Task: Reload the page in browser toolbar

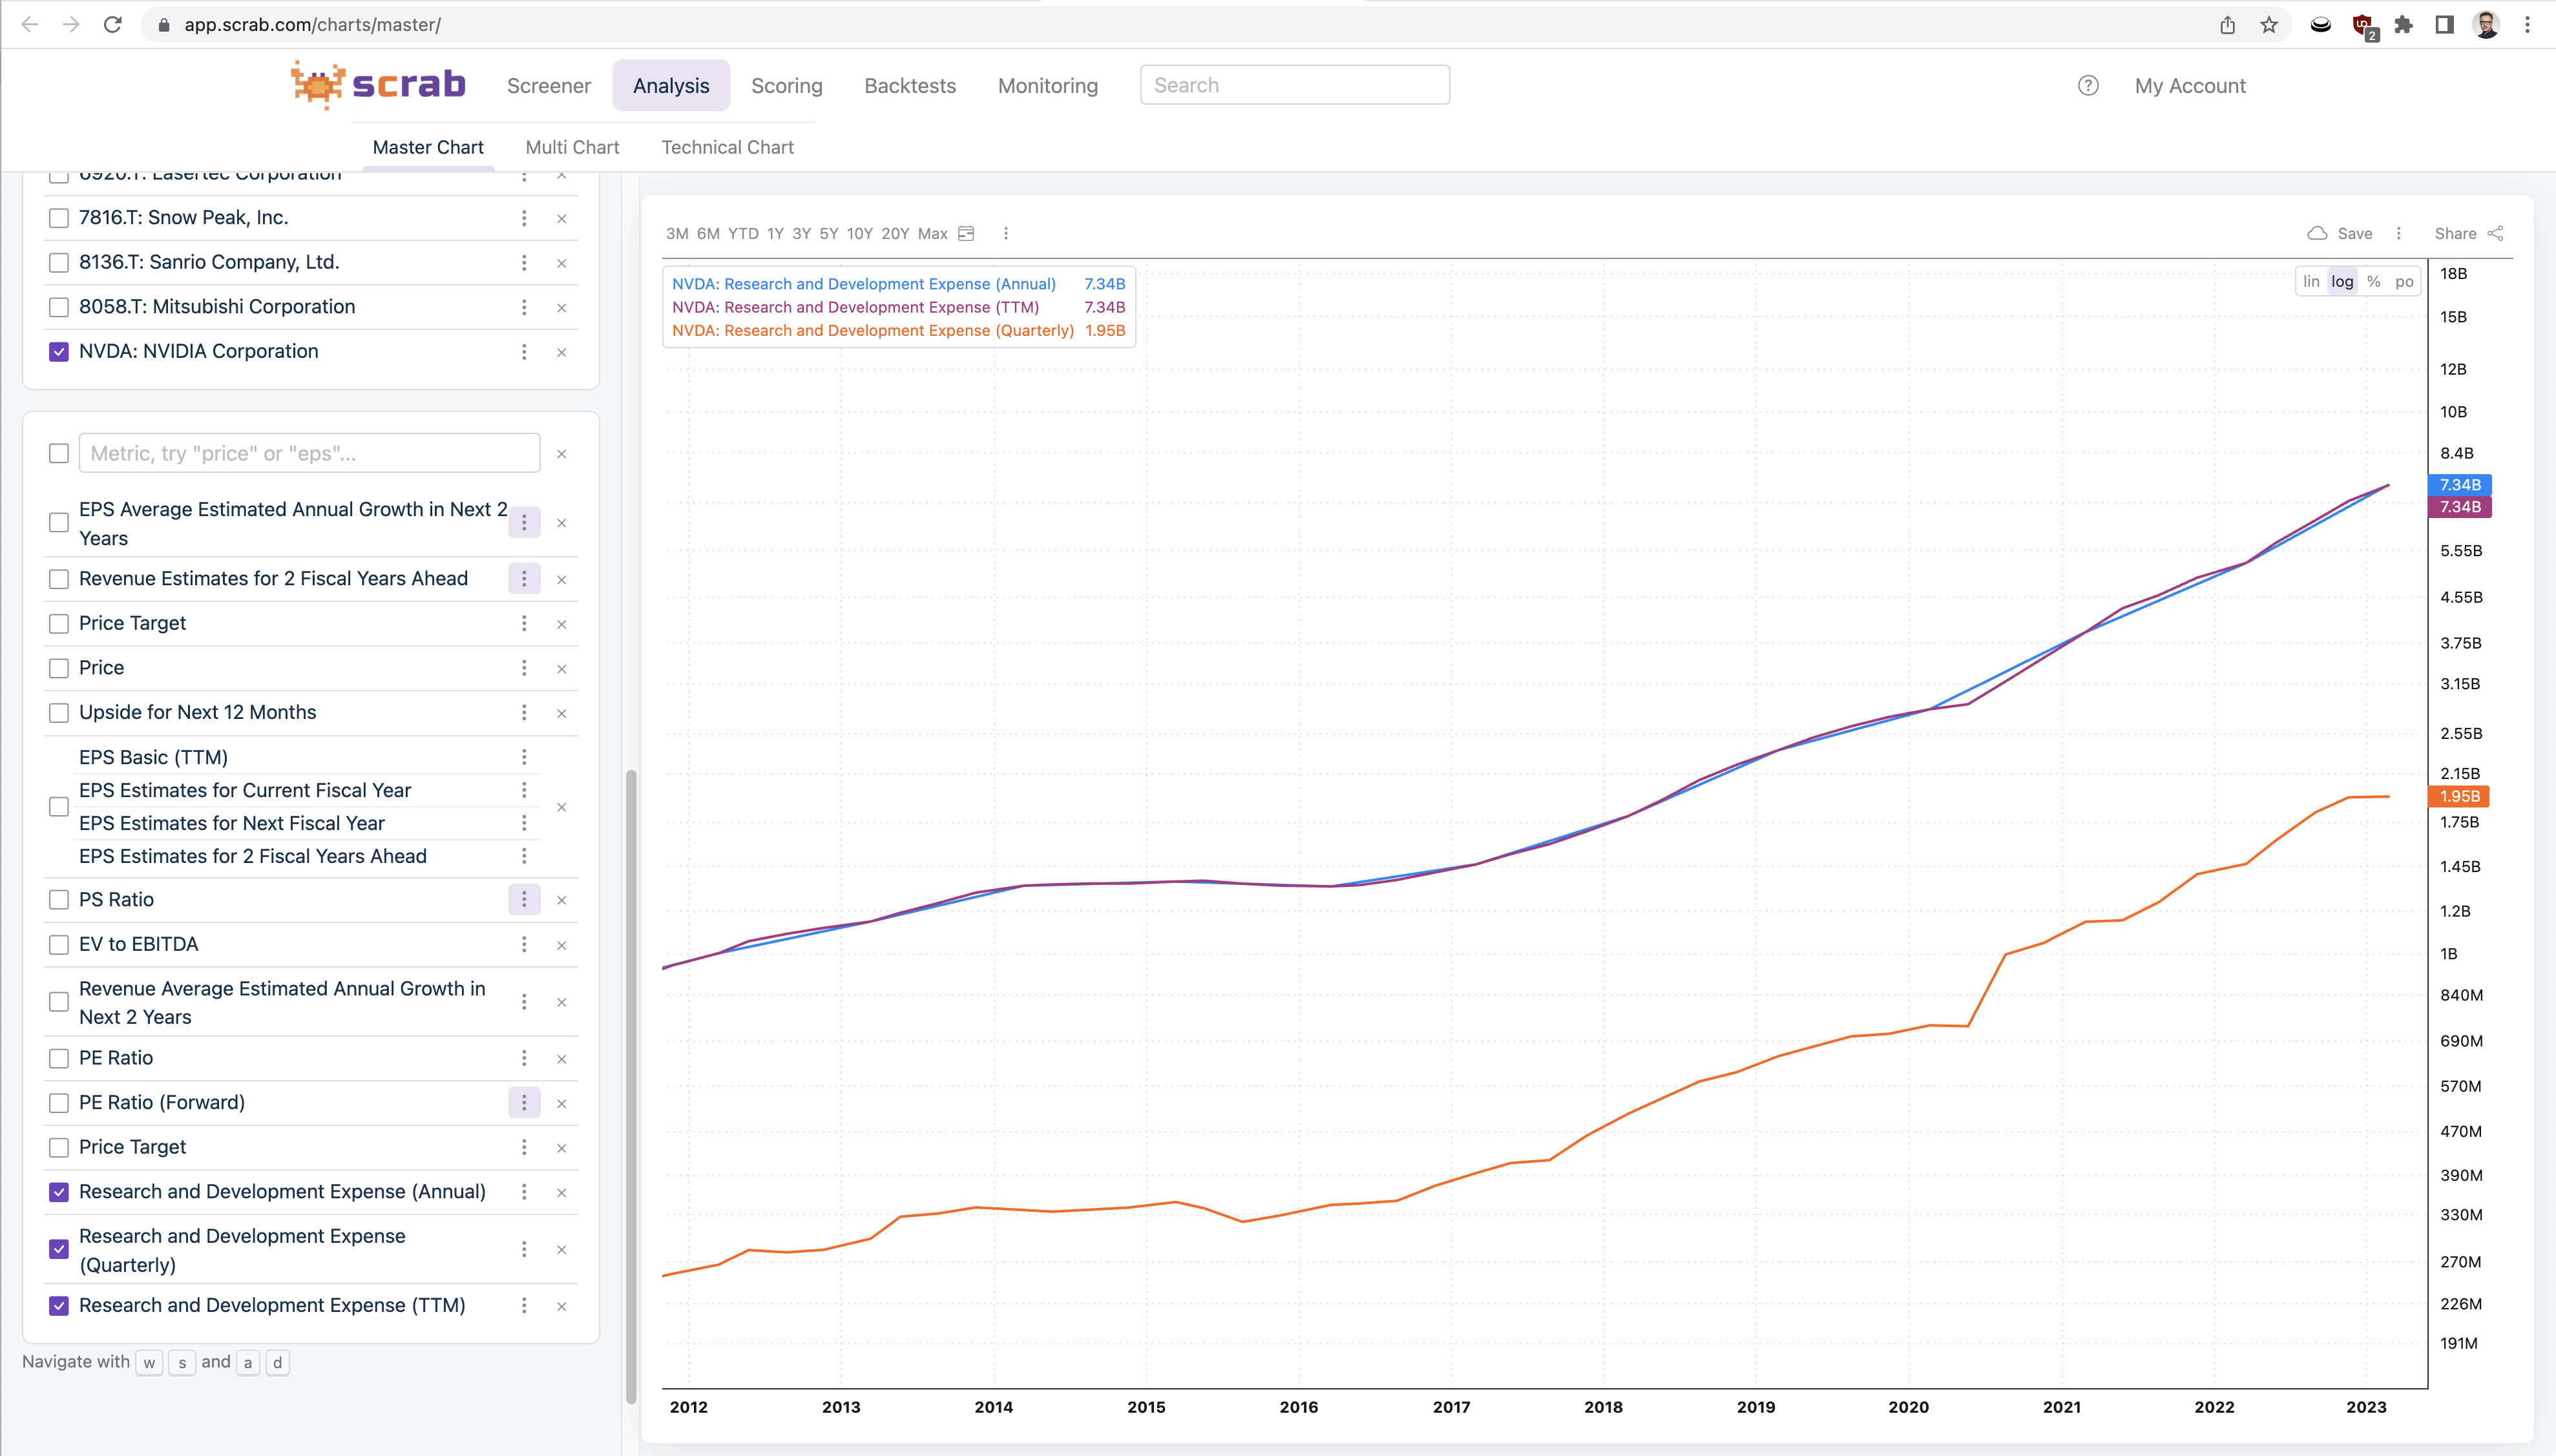Action: 113,25
